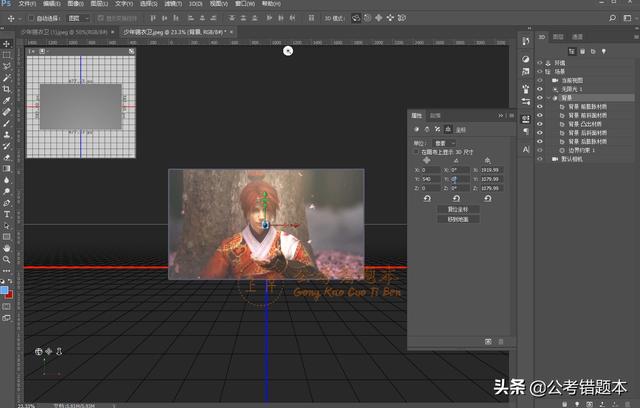Hide the 背景 mesh eye icon

click(540, 98)
